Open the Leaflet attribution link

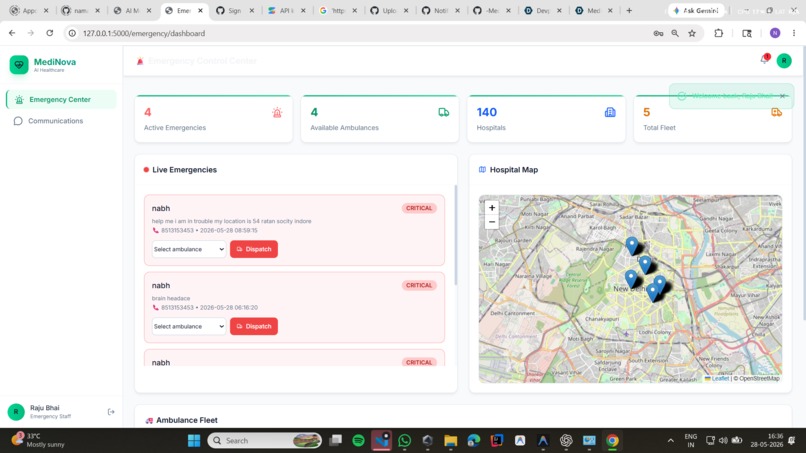pyautogui.click(x=720, y=378)
